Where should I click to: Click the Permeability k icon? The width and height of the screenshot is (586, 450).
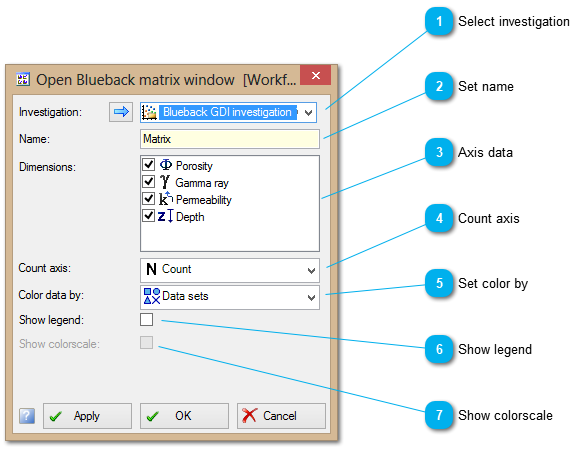tap(166, 198)
